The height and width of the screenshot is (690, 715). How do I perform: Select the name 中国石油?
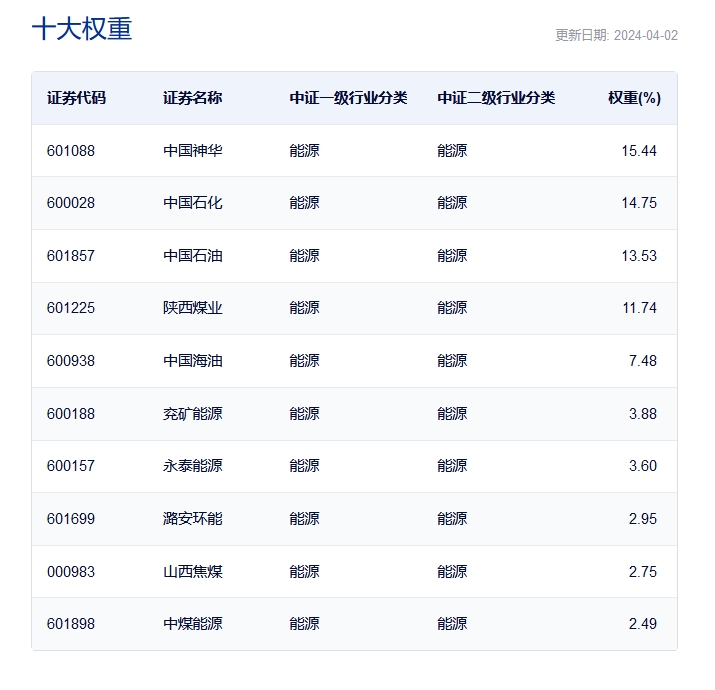click(x=192, y=256)
